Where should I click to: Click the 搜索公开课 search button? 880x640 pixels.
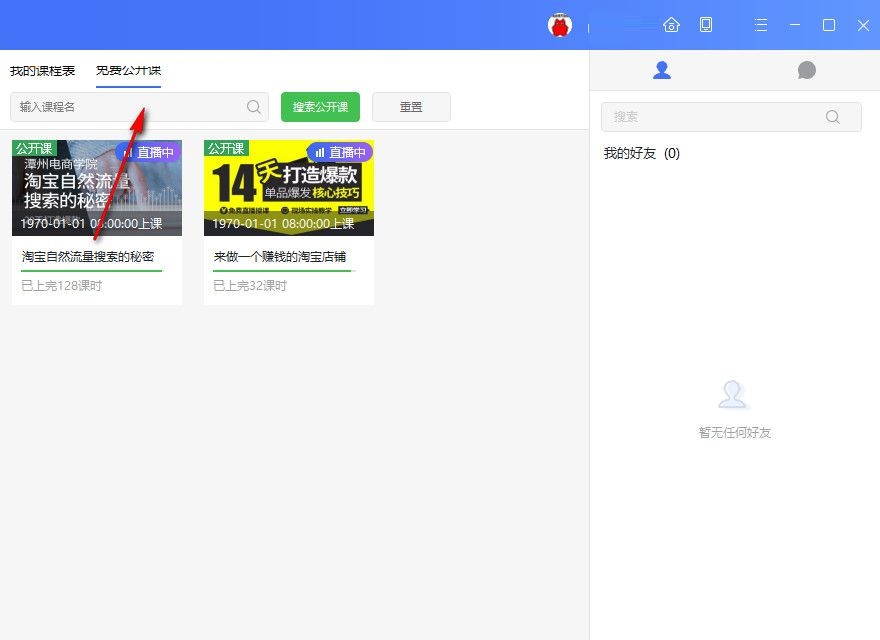[319, 106]
